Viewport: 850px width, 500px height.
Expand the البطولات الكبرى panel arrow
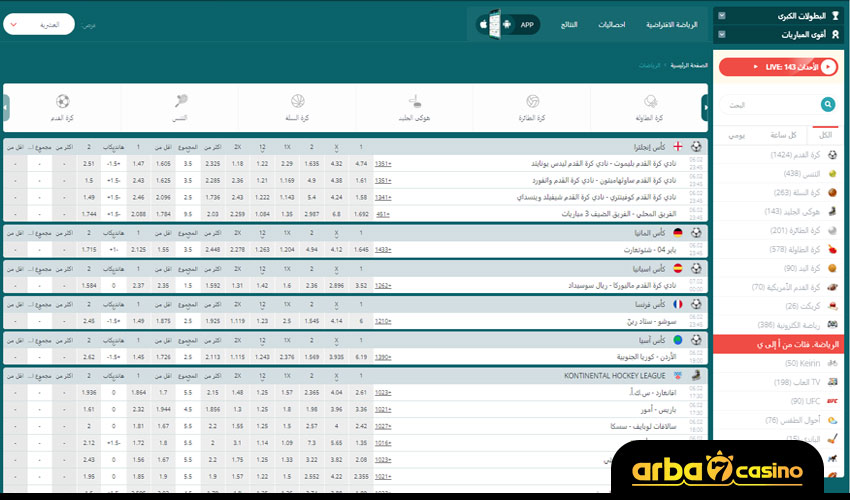[x=722, y=16]
